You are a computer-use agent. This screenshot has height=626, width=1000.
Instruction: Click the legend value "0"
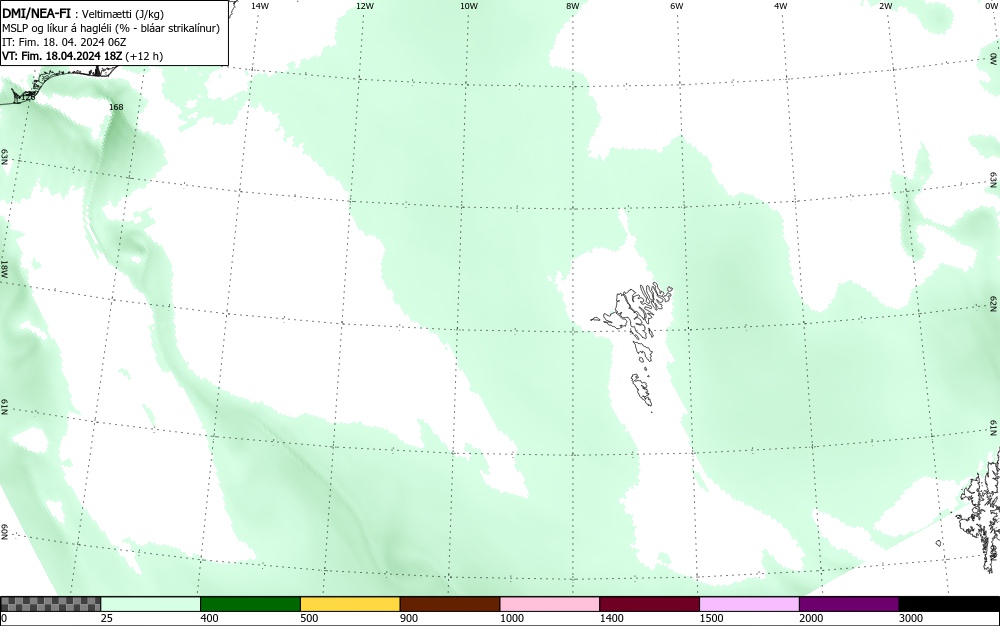point(4,618)
